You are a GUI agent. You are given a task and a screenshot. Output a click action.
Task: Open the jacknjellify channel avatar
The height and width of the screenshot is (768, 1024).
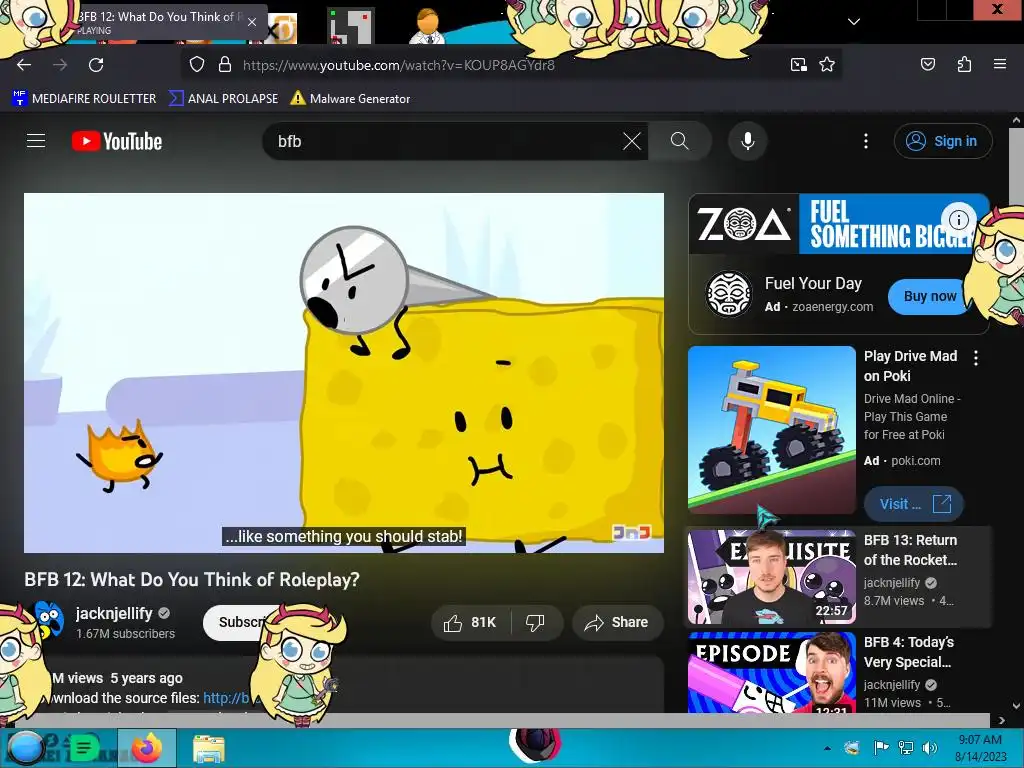[x=50, y=620]
